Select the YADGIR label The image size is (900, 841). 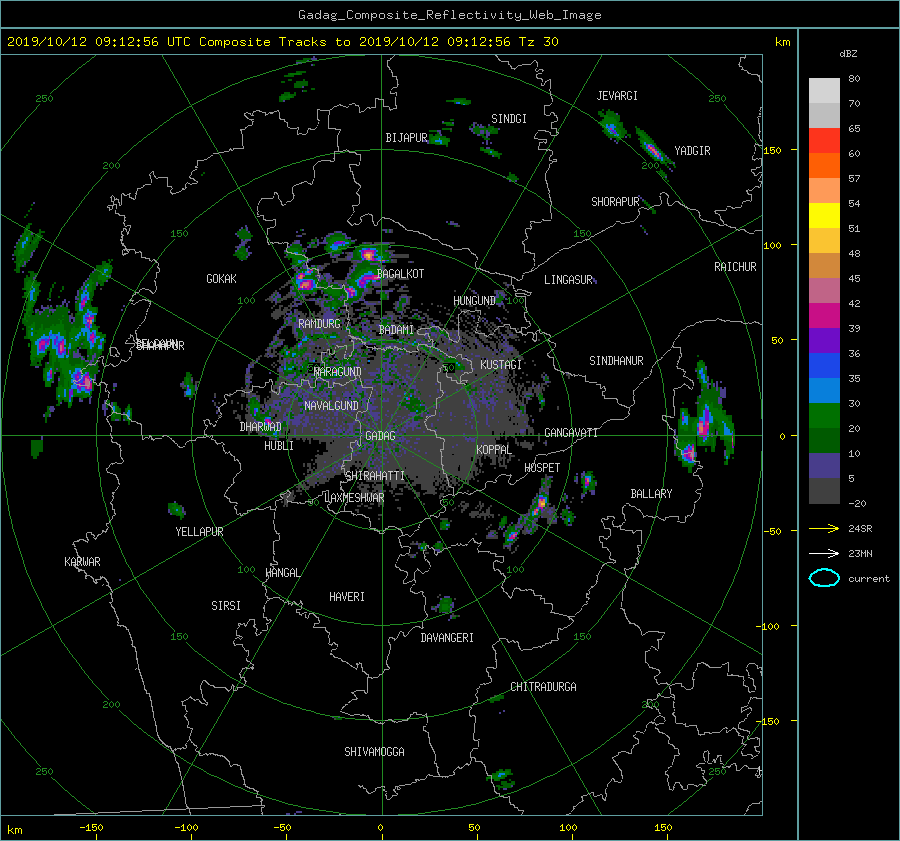692,151
